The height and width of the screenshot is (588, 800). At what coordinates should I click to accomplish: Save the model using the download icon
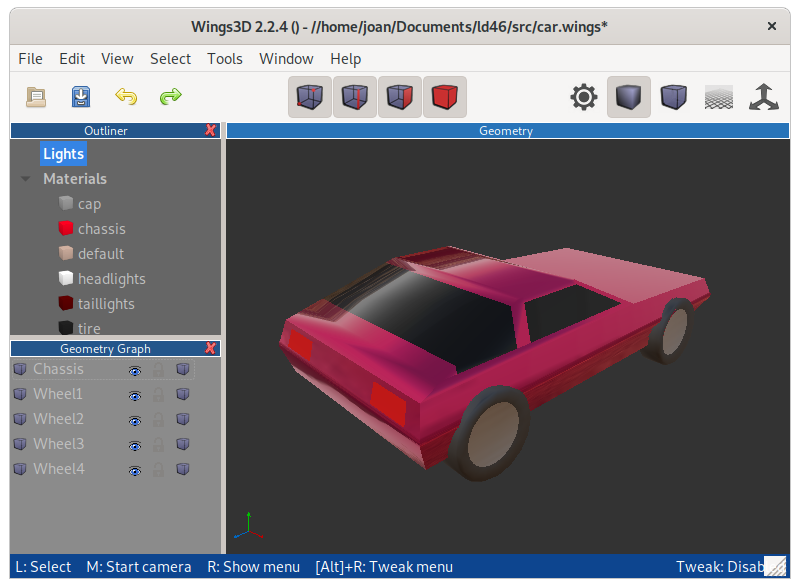point(81,96)
